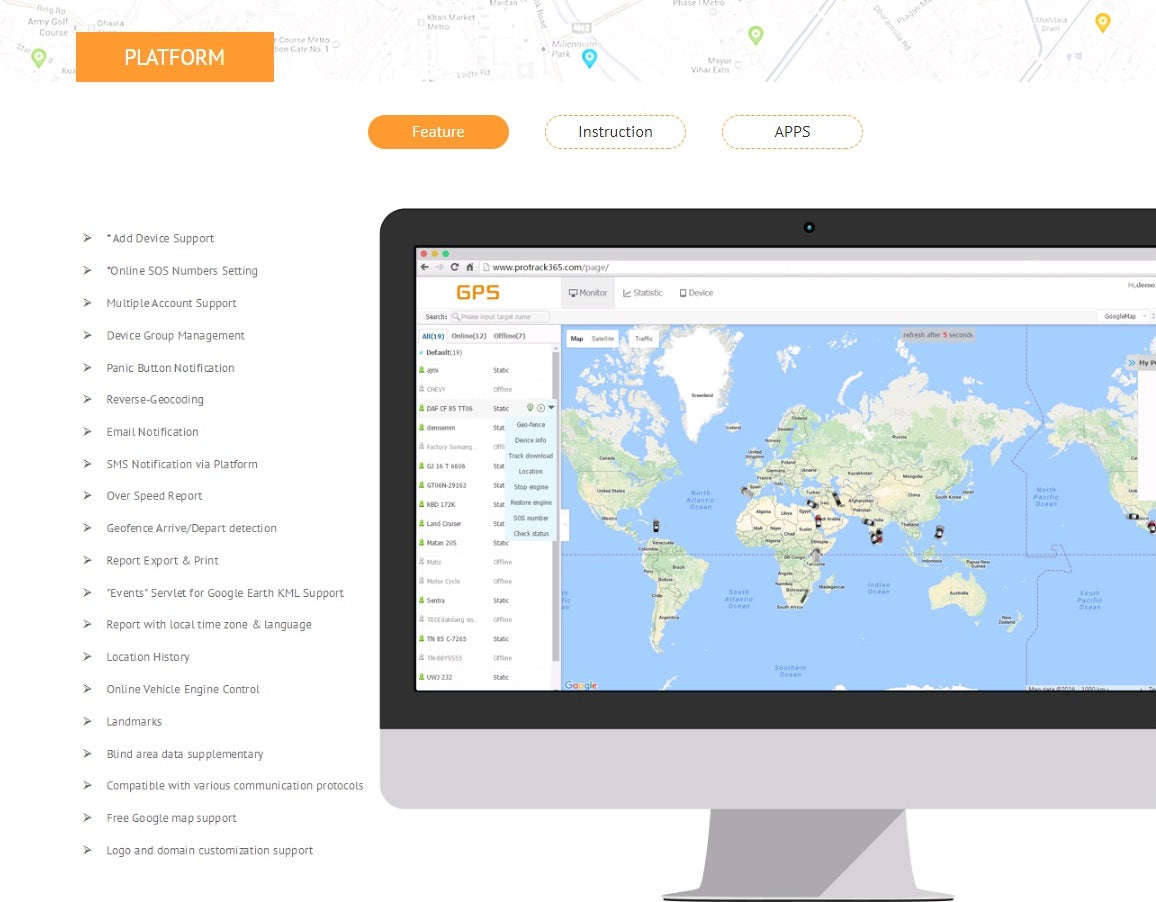Click the Monitor screen icon

pyautogui.click(x=573, y=292)
